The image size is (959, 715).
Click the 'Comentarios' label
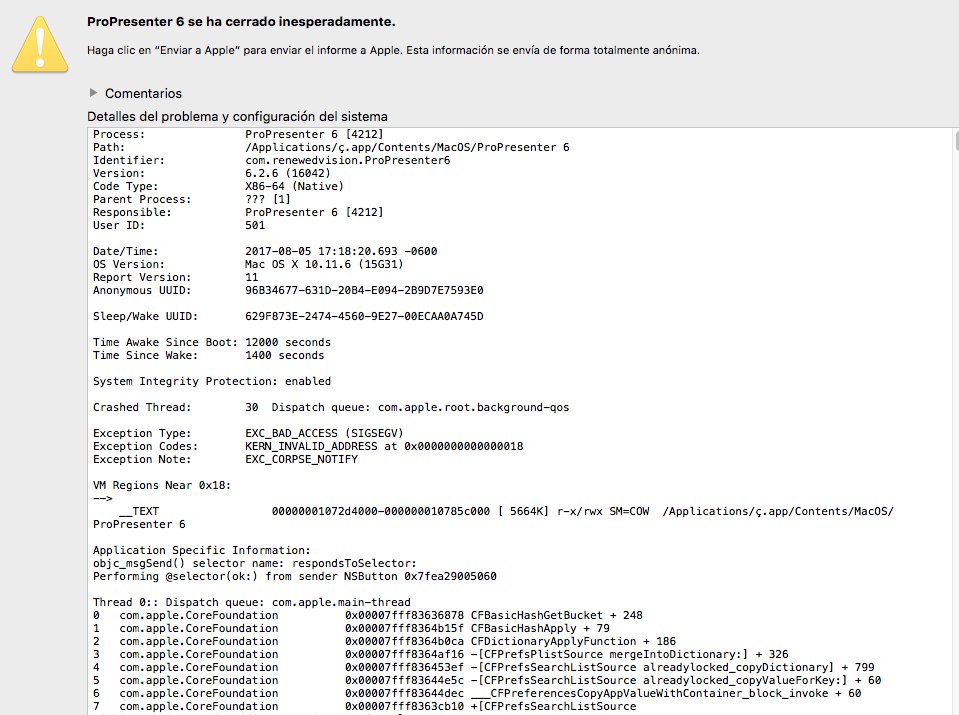(143, 94)
